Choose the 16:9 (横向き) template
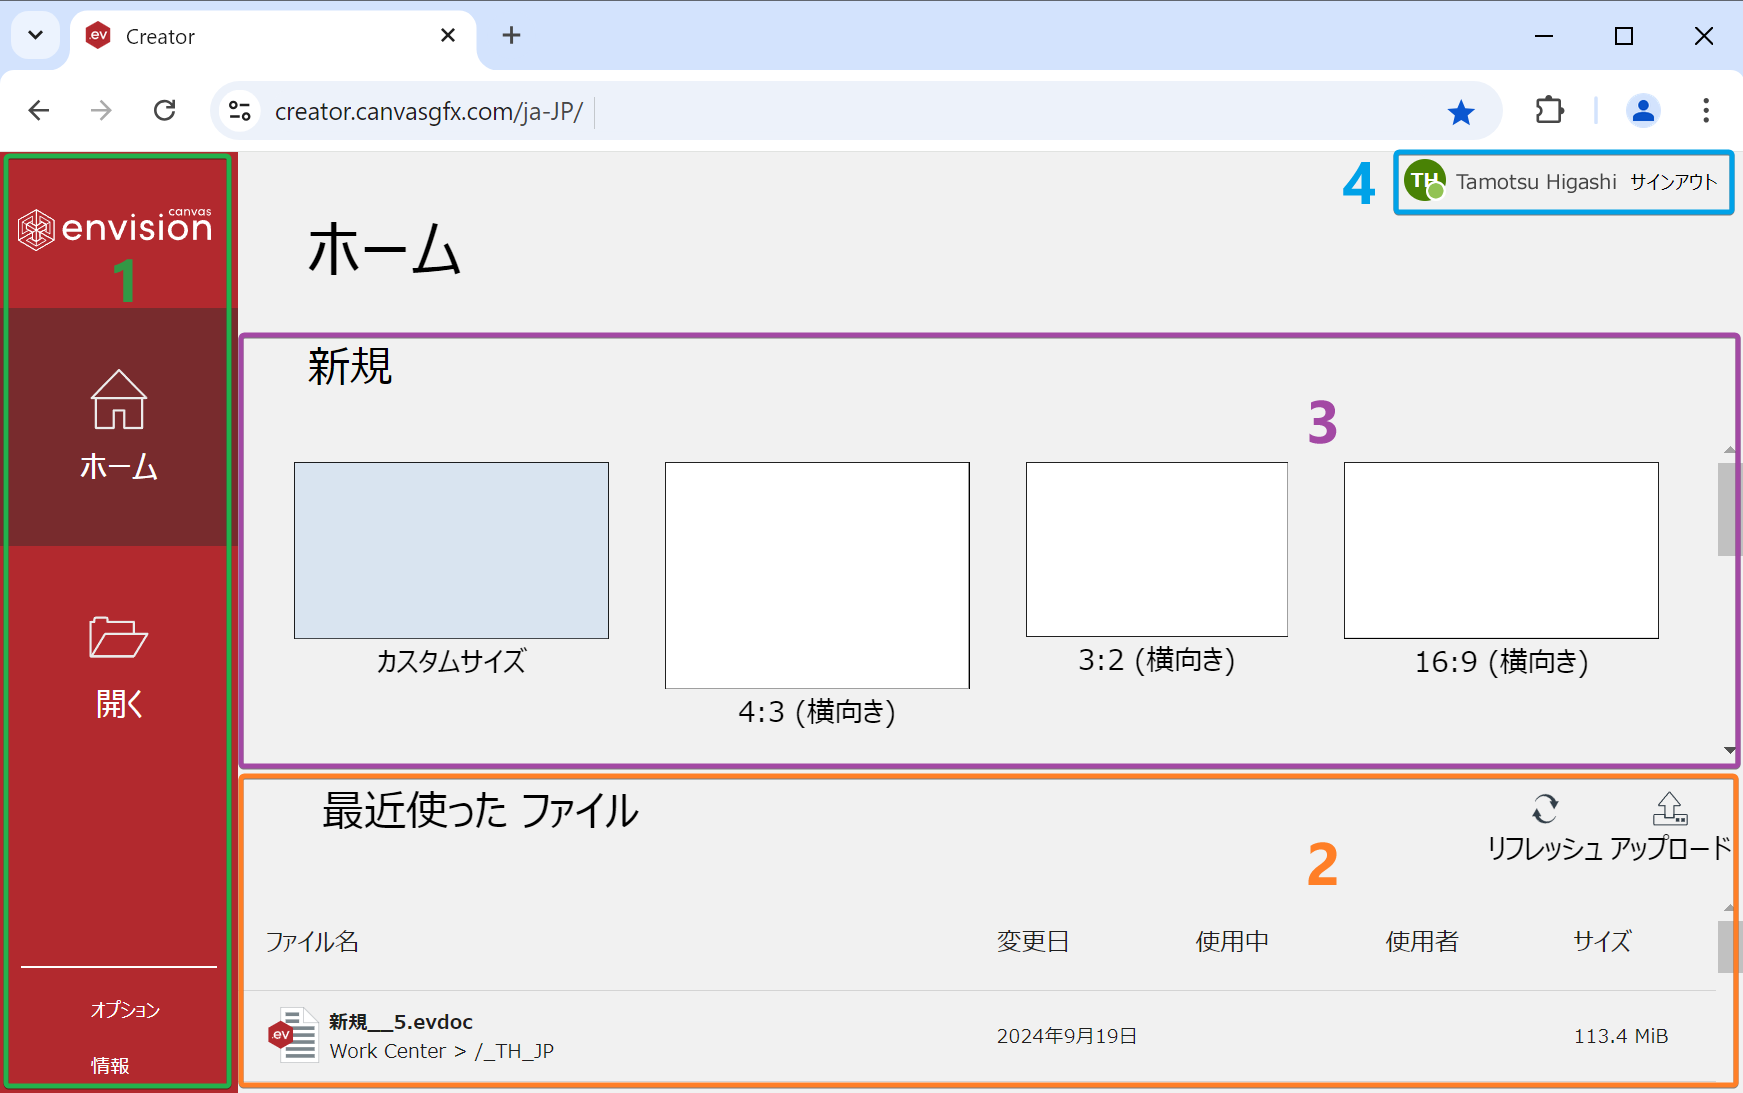 (x=1501, y=550)
